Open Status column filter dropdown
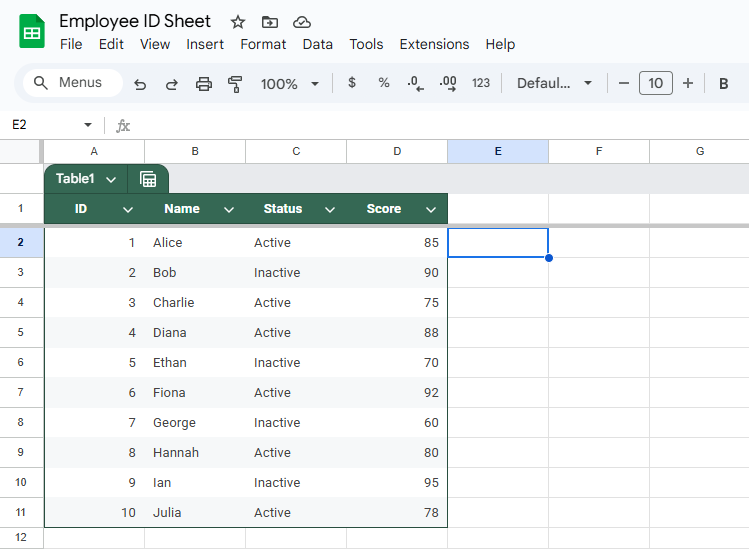 330,209
